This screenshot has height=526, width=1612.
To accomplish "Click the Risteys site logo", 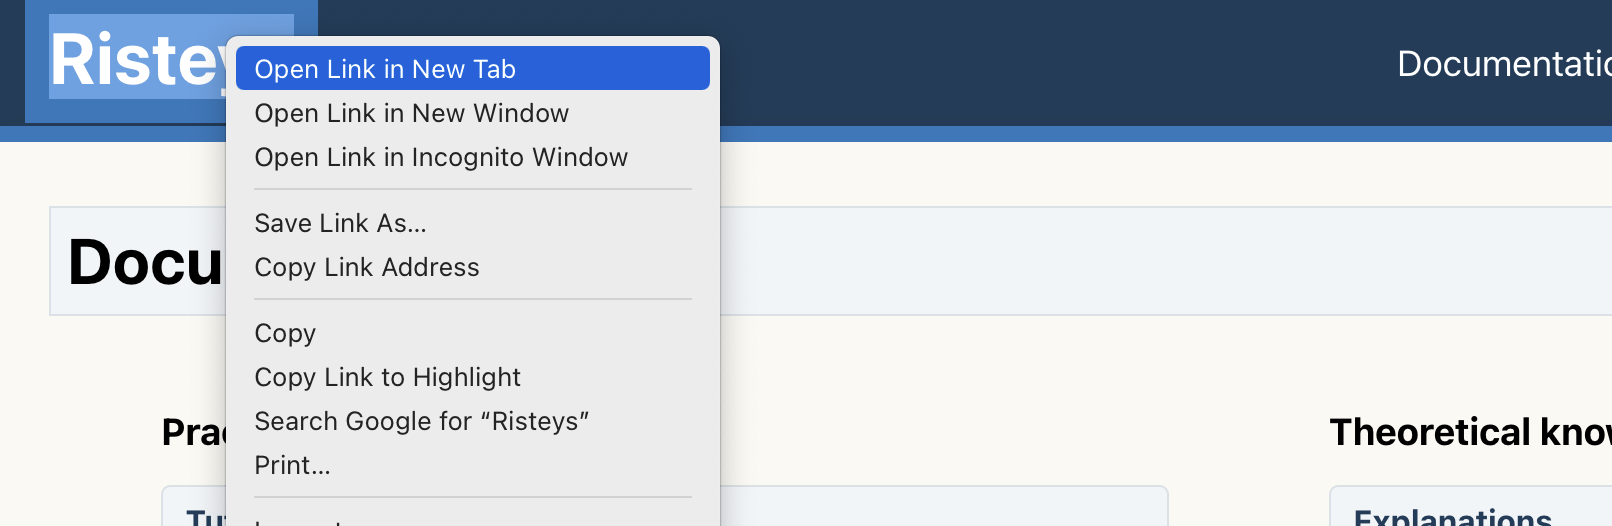I will (x=138, y=60).
